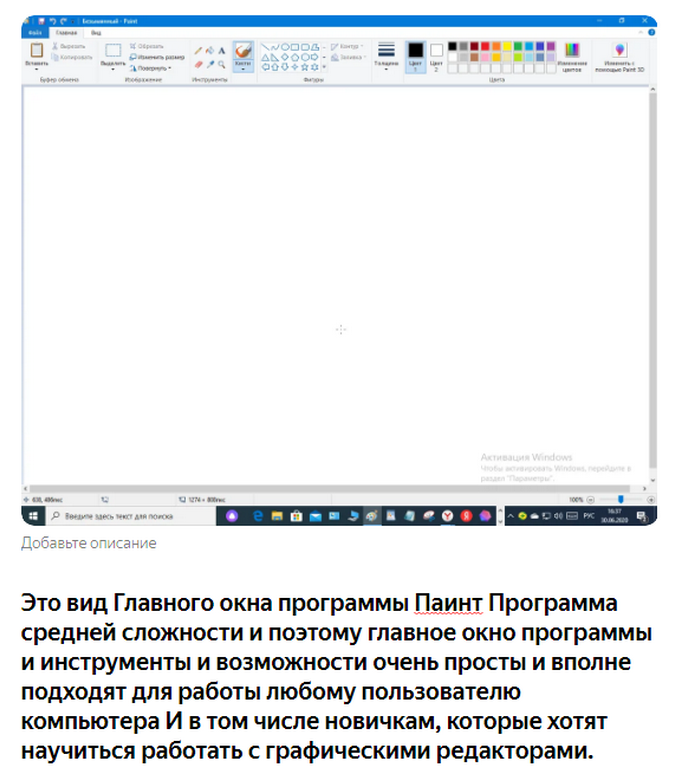Select the Pencil tool in Paint
This screenshot has width=674, height=768.
(x=198, y=50)
